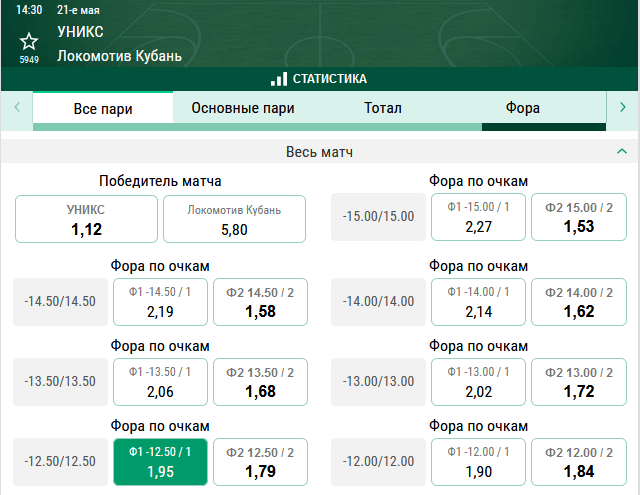640x495 pixels.
Task: Select Ф2 14.00 odds 1,62
Action: [579, 302]
